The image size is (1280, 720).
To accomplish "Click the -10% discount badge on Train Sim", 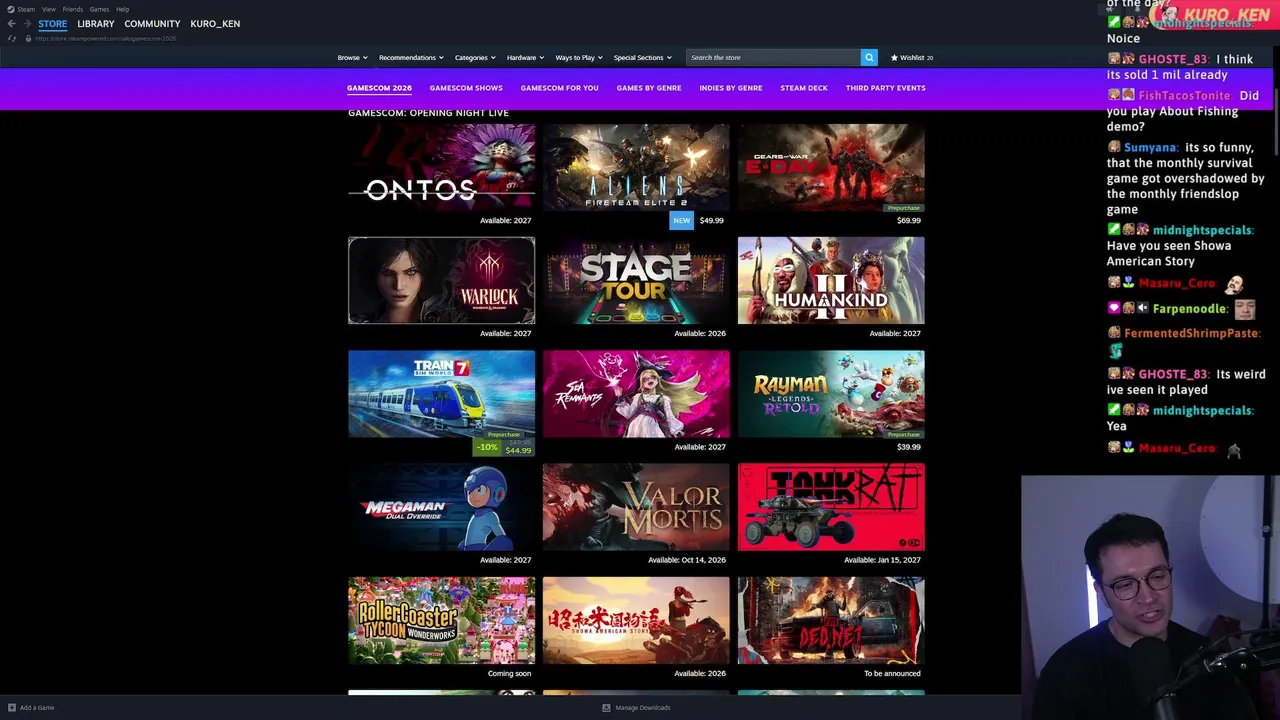I will pos(487,447).
